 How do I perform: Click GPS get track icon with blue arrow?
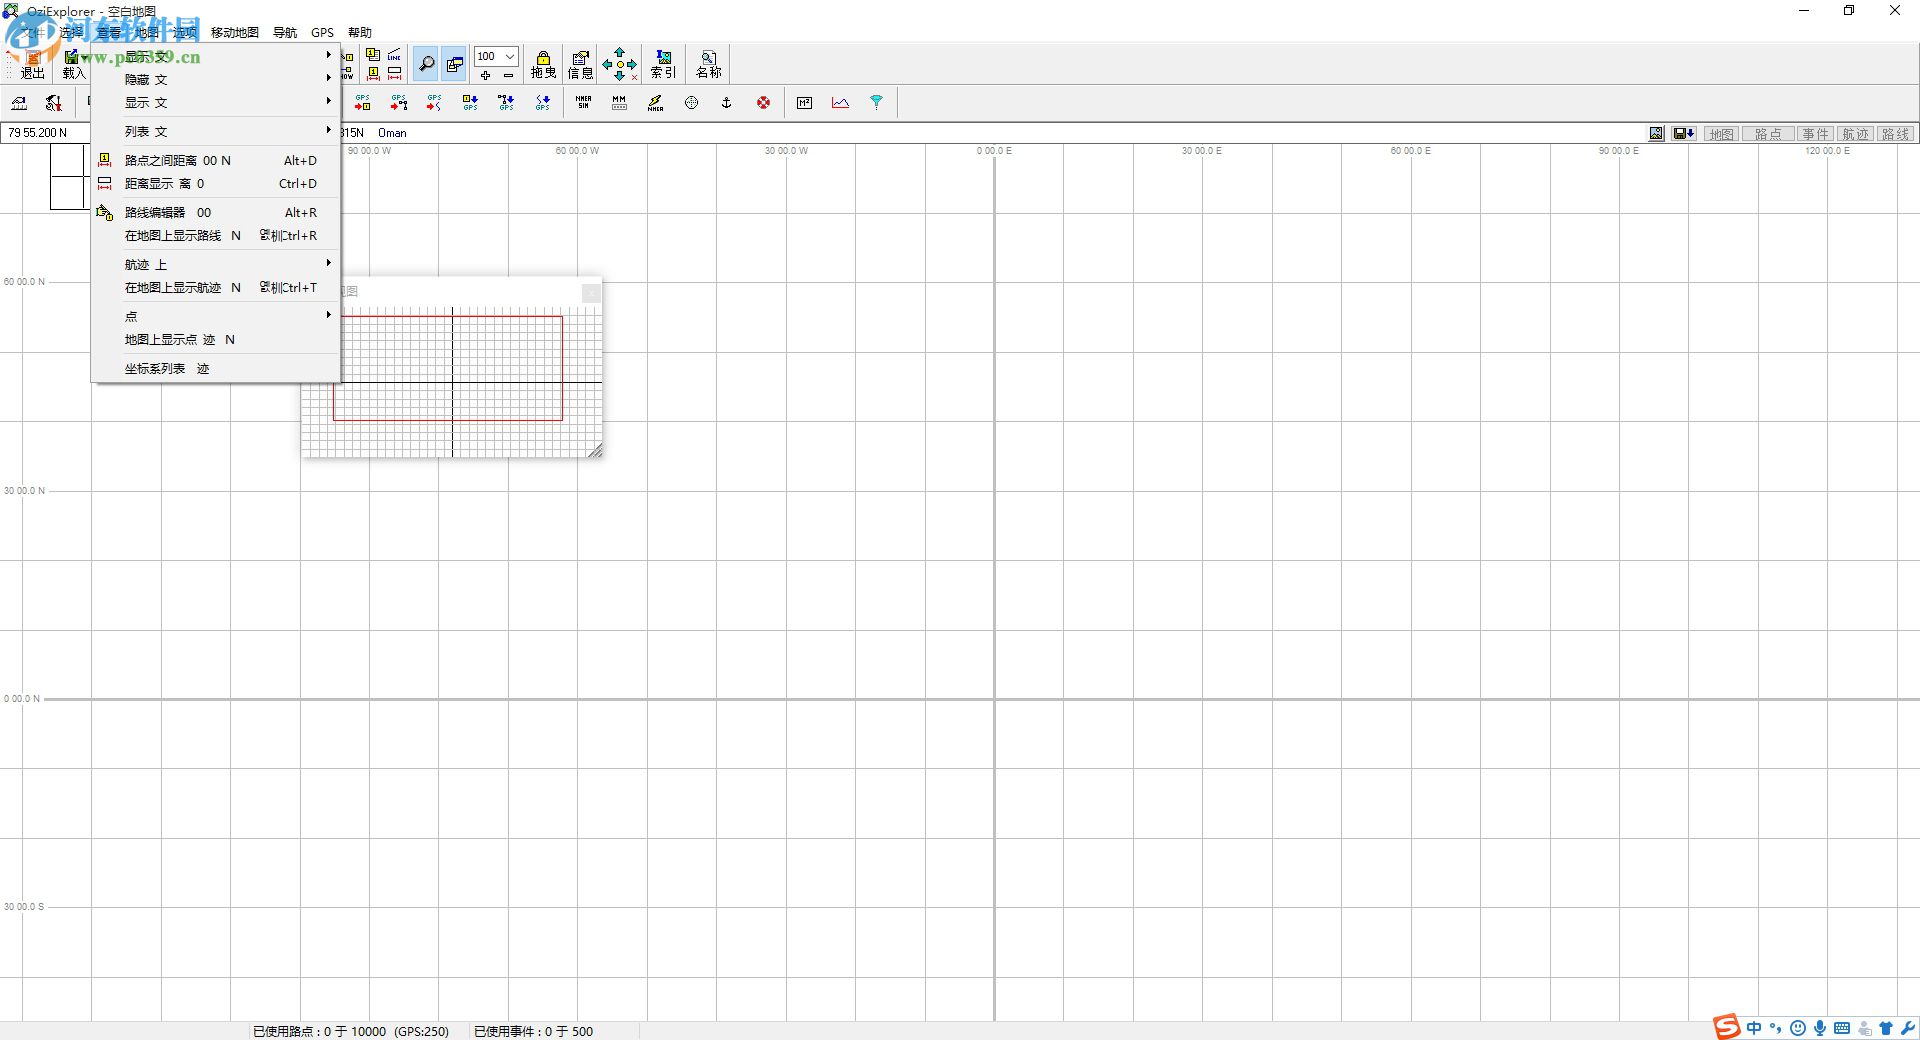(x=542, y=102)
